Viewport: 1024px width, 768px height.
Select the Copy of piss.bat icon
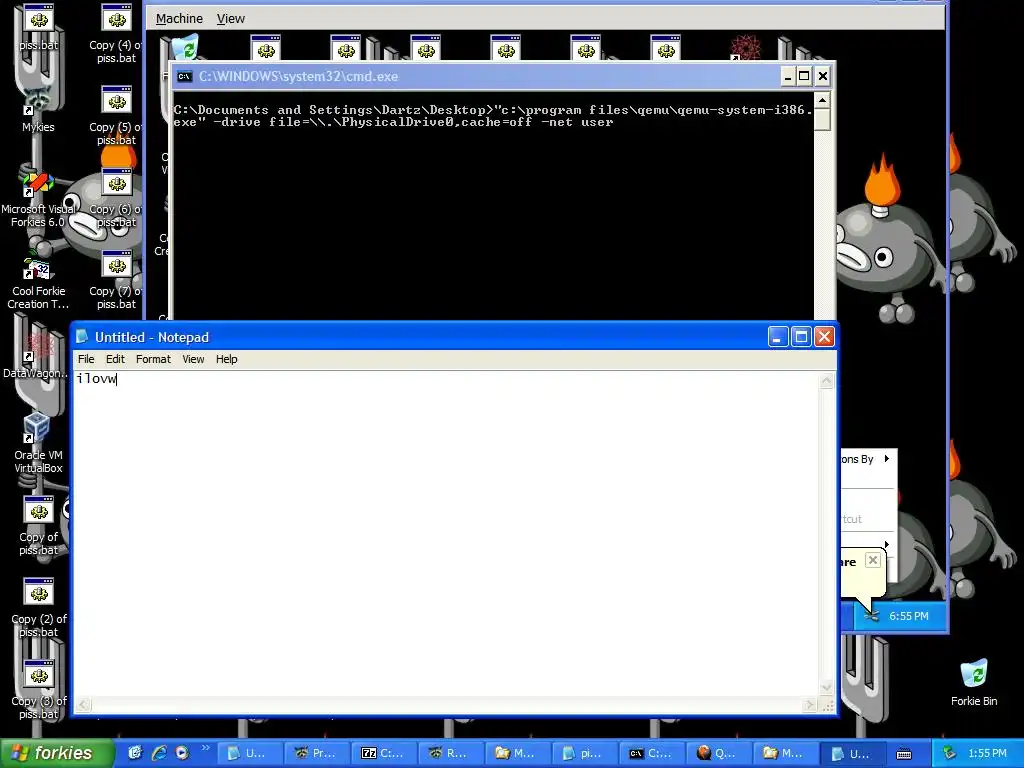39,526
